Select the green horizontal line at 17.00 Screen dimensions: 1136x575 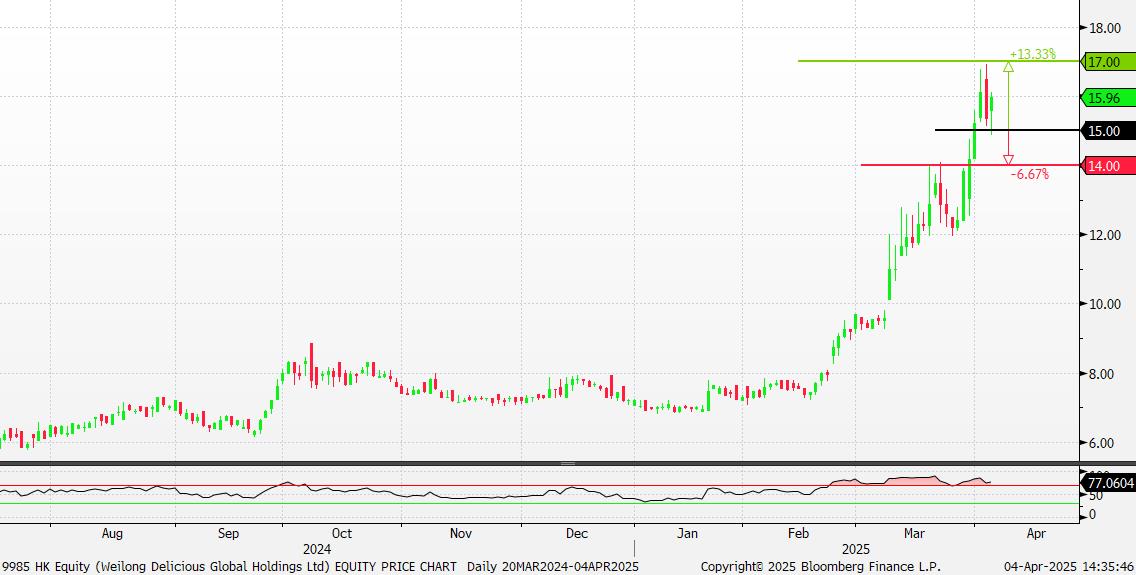point(900,61)
